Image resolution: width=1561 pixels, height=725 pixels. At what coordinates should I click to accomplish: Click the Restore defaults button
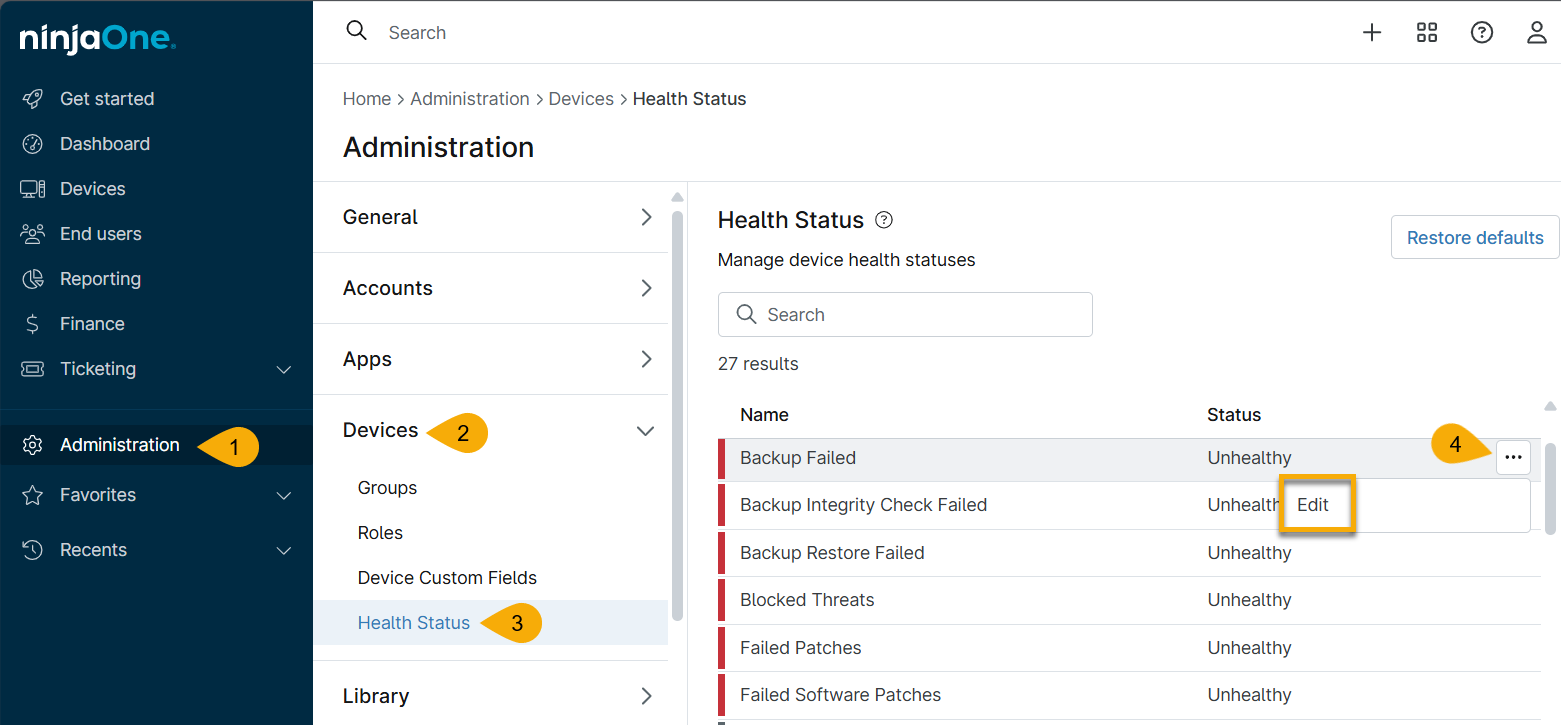coord(1474,237)
